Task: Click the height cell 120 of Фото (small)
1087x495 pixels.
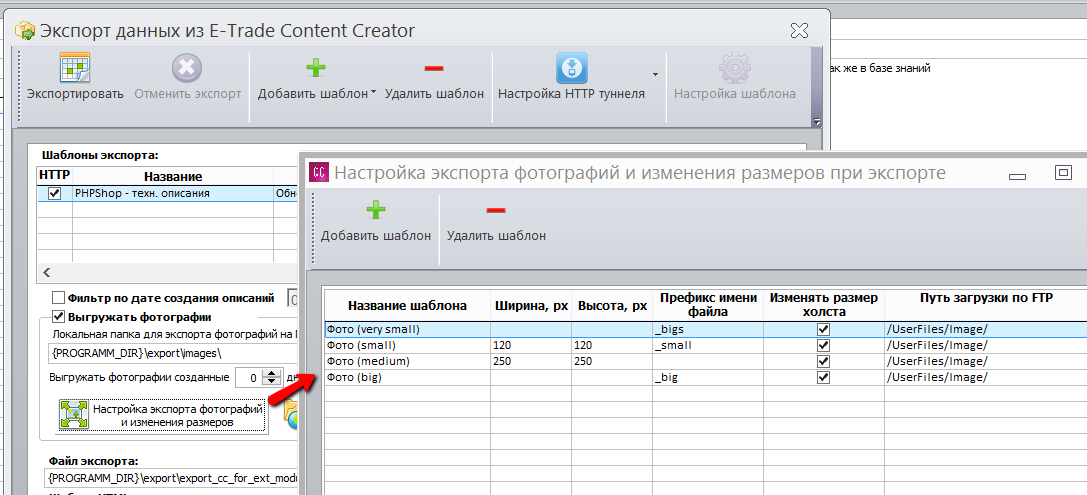Action: (611, 345)
